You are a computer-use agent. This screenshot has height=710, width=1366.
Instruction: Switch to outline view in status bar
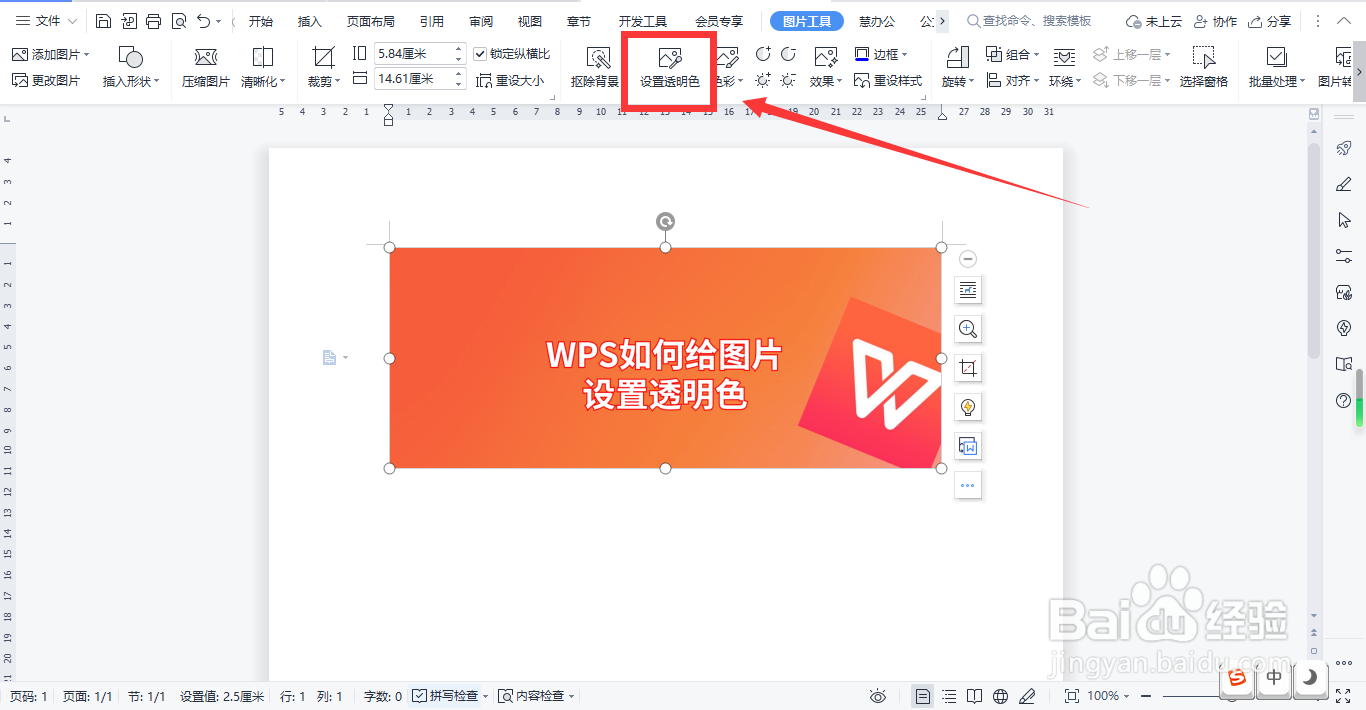tap(949, 696)
